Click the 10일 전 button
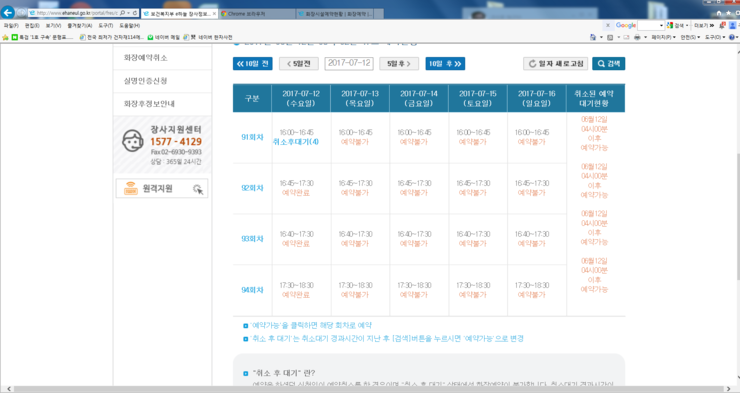740x393 pixels. click(x=252, y=64)
